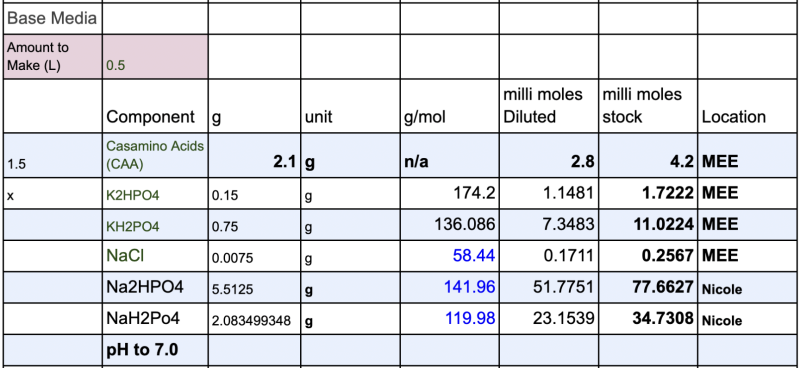Select the 5.5125 grams cell

point(254,287)
